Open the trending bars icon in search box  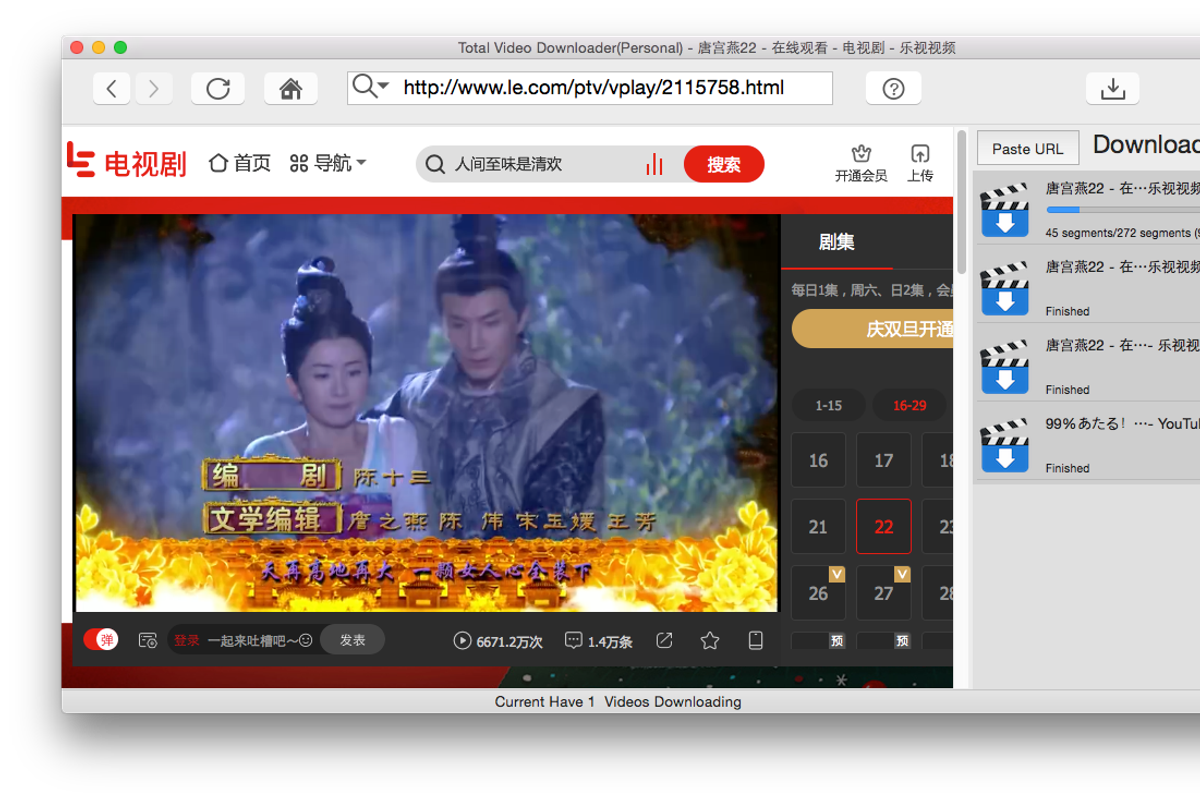[655, 164]
